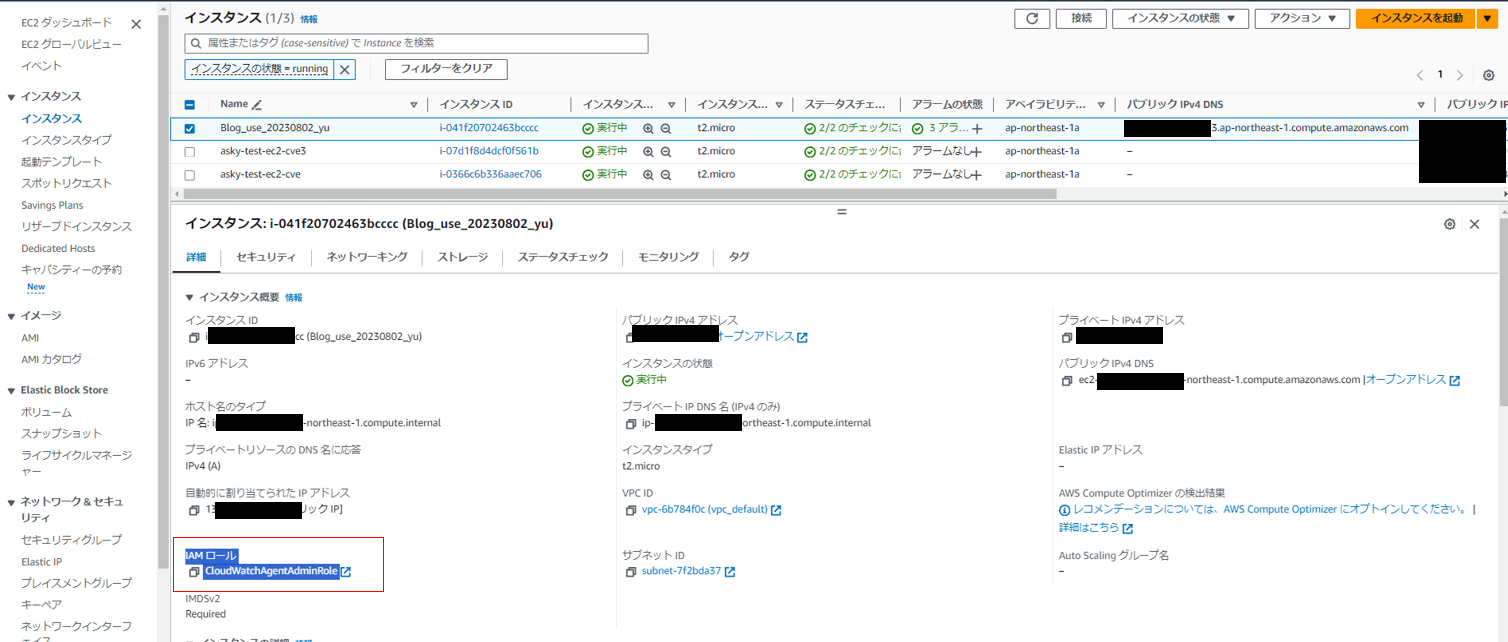Screen dimensions: 1508x642
Task: Uncheck the Blog_use_20230802_yu row checkbox
Action: tap(190, 128)
